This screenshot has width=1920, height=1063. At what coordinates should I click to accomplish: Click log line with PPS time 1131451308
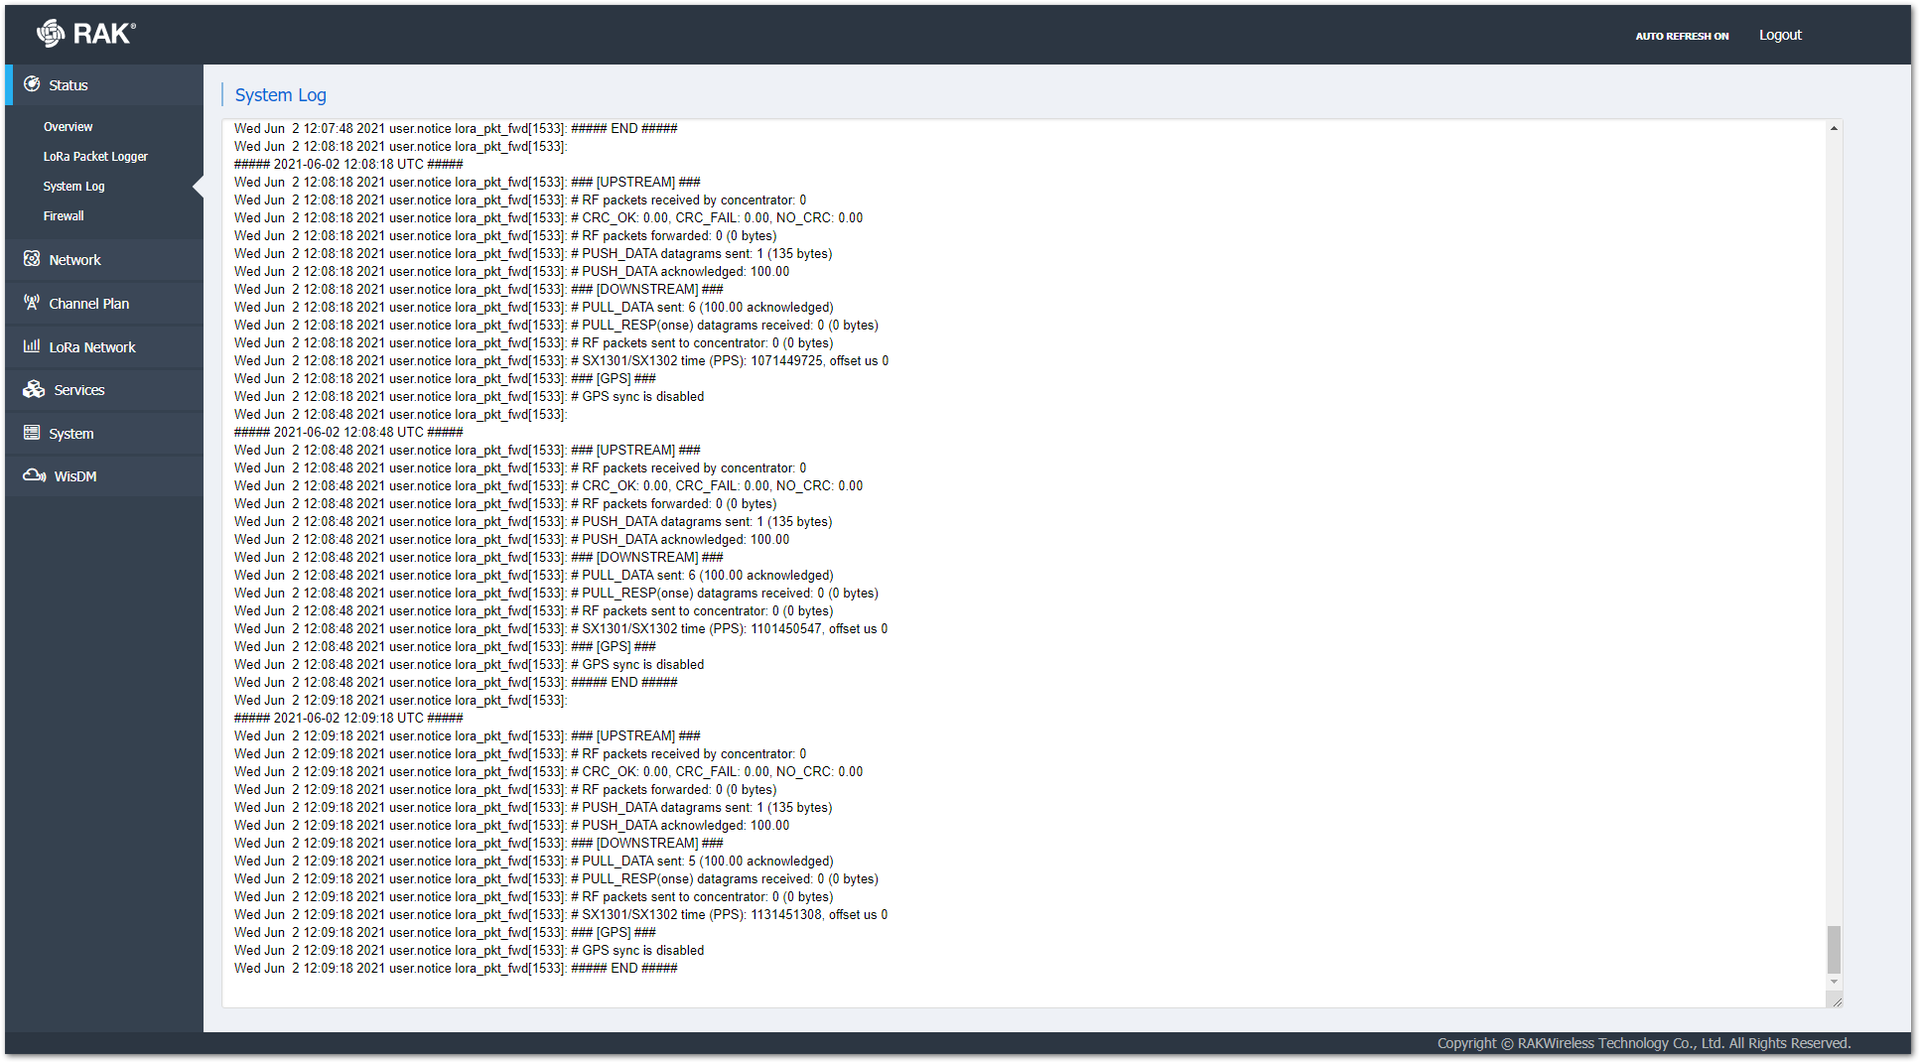click(x=561, y=915)
